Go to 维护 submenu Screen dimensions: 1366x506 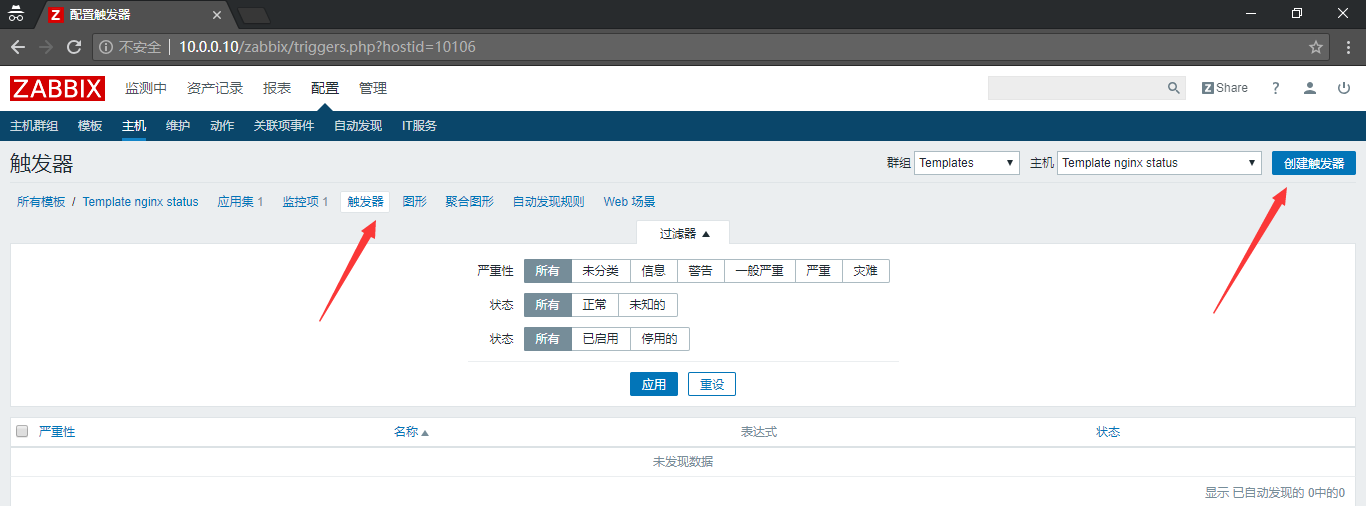[x=178, y=126]
